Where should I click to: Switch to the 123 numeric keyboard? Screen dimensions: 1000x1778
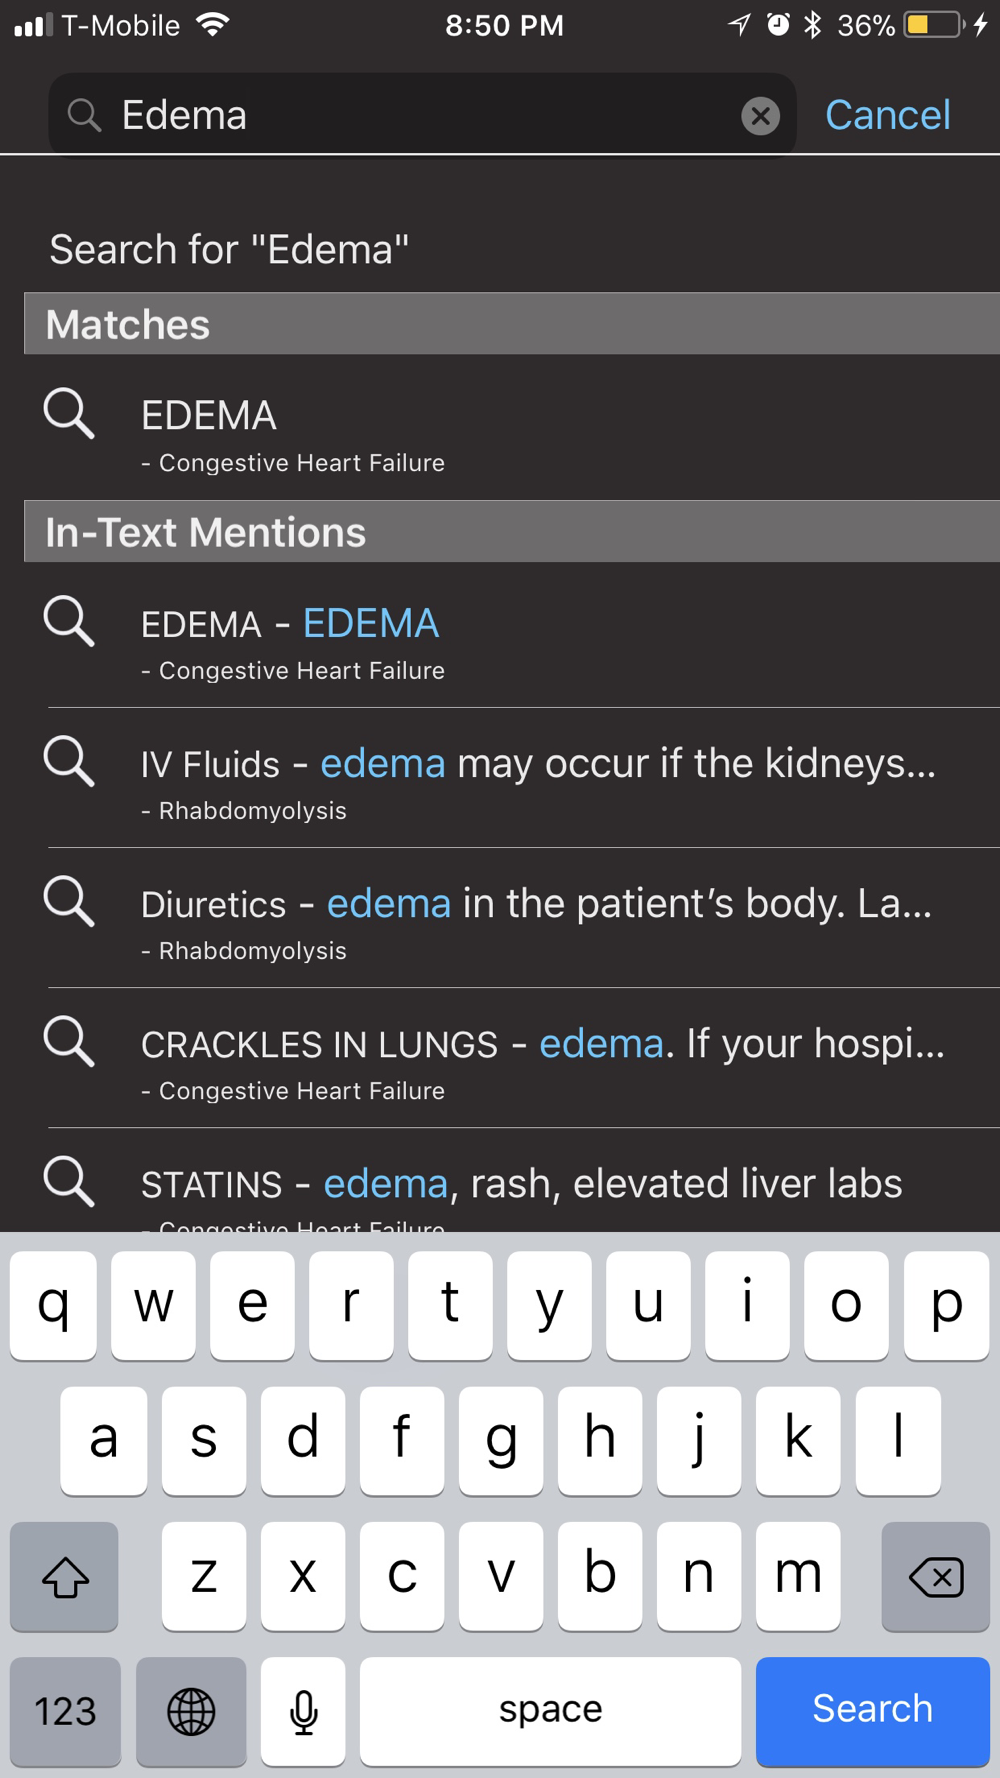[x=65, y=1711]
